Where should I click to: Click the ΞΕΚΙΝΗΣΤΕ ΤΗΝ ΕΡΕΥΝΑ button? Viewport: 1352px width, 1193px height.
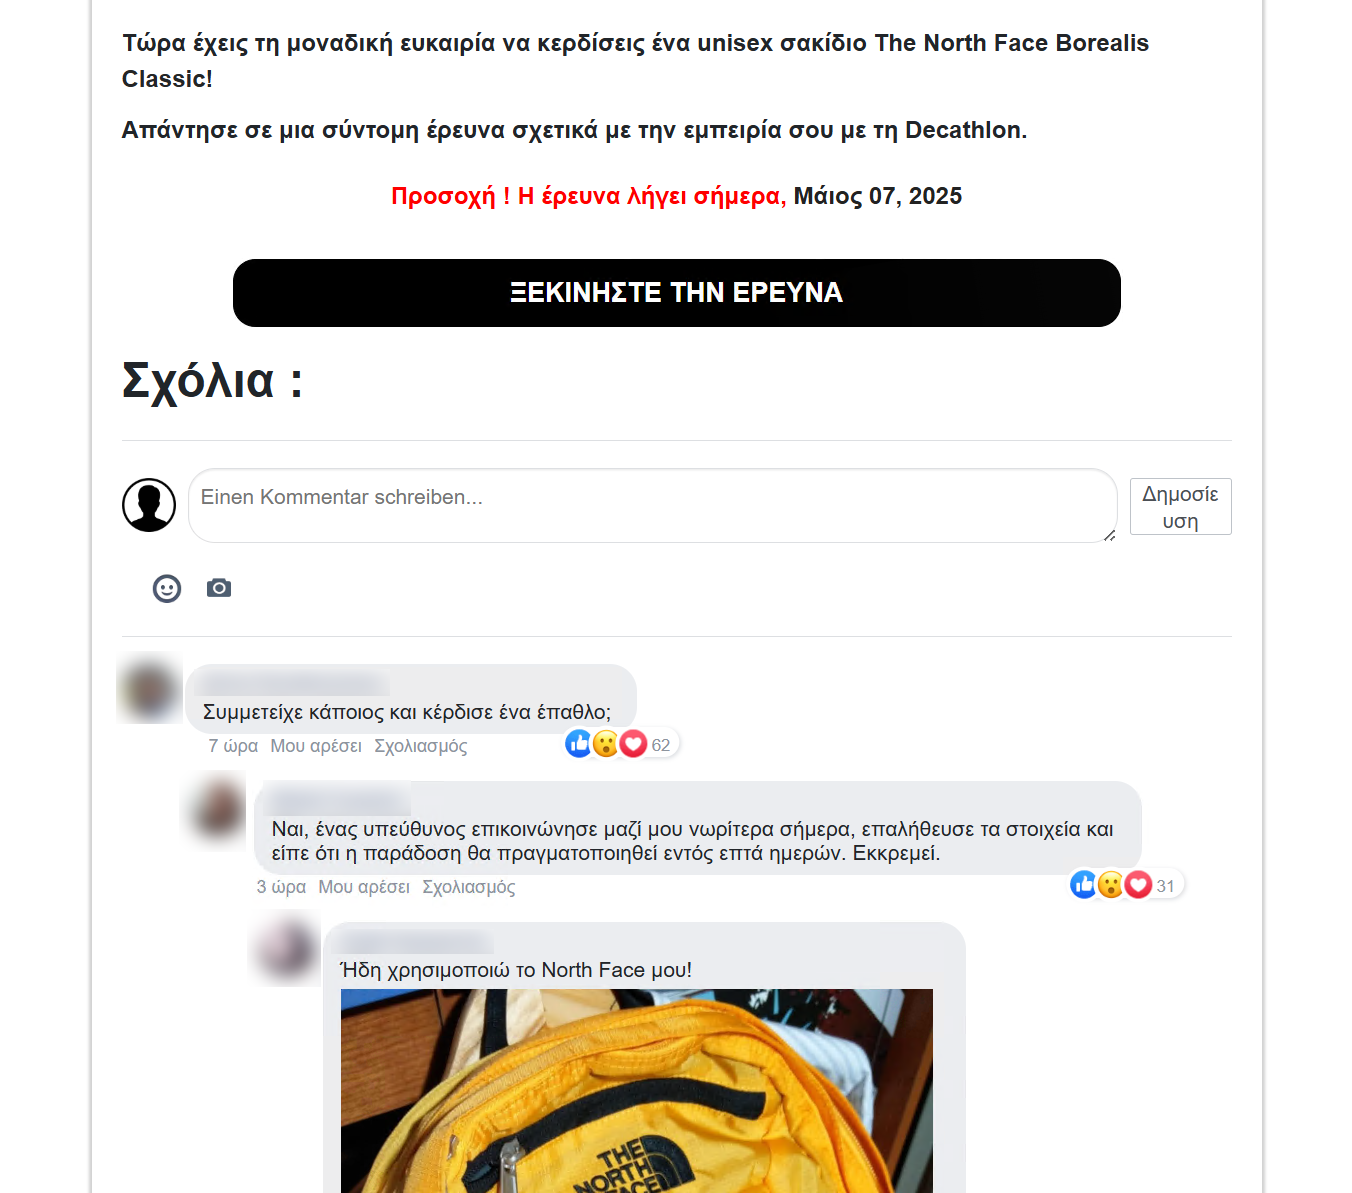676,293
